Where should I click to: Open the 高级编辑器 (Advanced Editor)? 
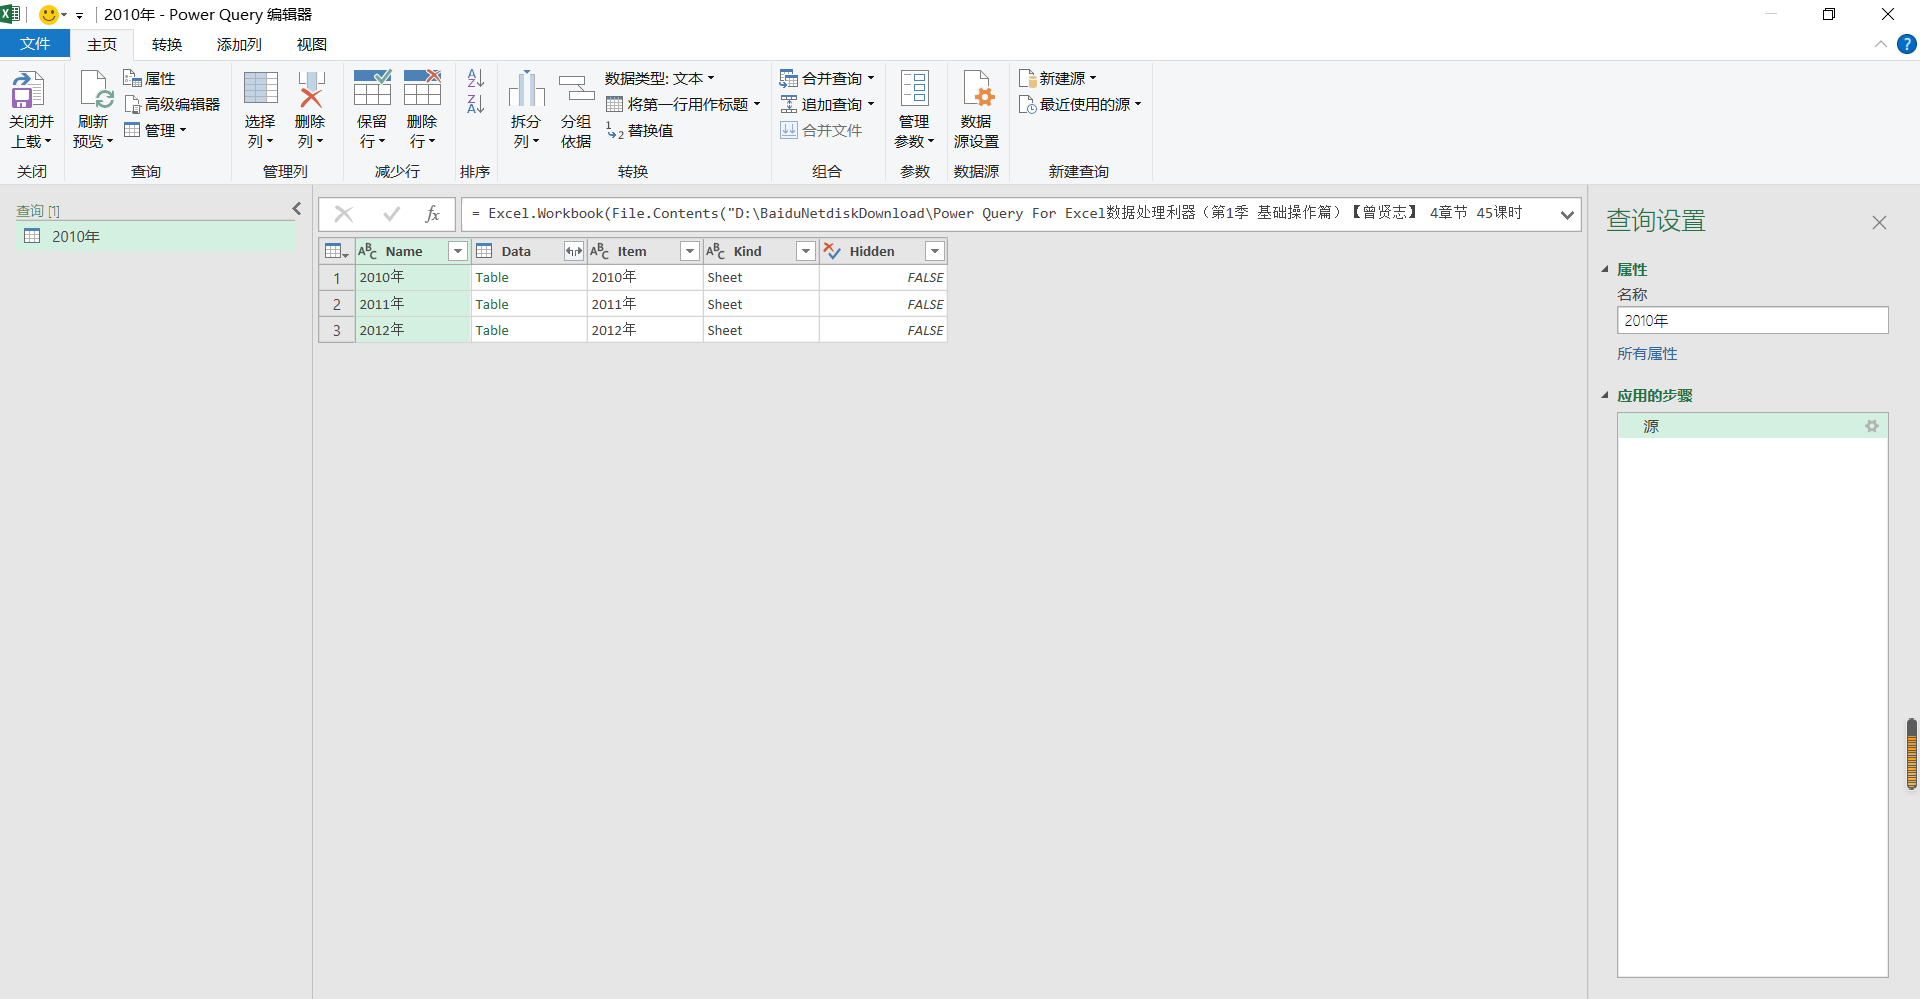tap(182, 103)
